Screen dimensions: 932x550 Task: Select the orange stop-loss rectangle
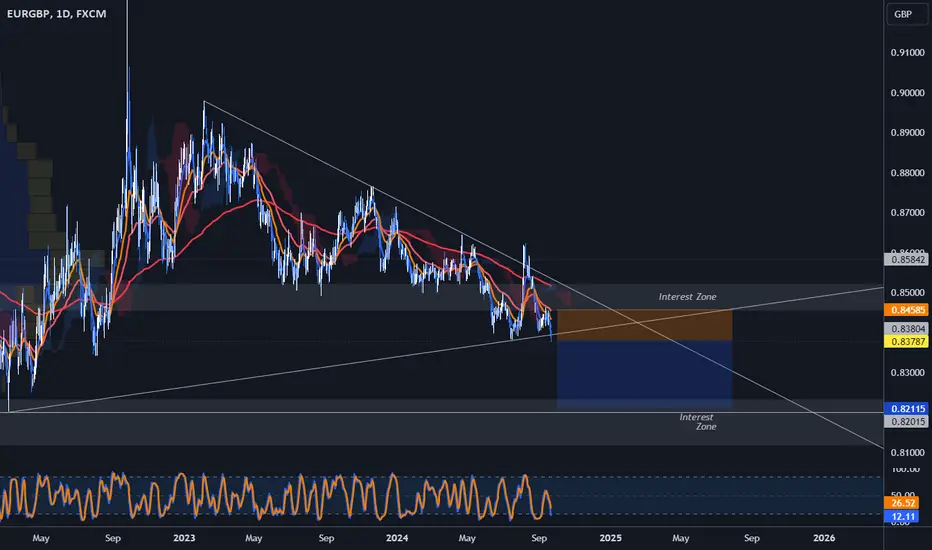644,325
